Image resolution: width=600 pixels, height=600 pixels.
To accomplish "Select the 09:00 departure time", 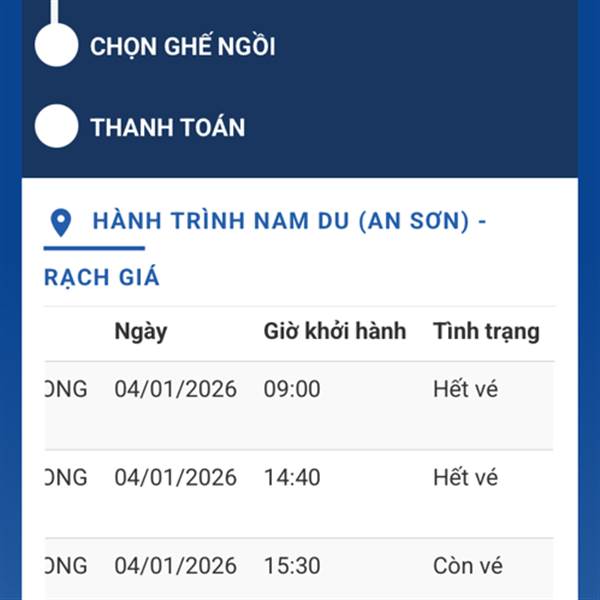I will tap(292, 389).
